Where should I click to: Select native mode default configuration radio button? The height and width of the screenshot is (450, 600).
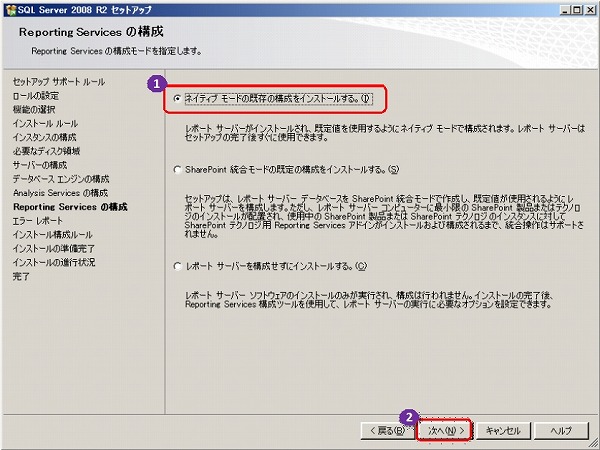(177, 99)
